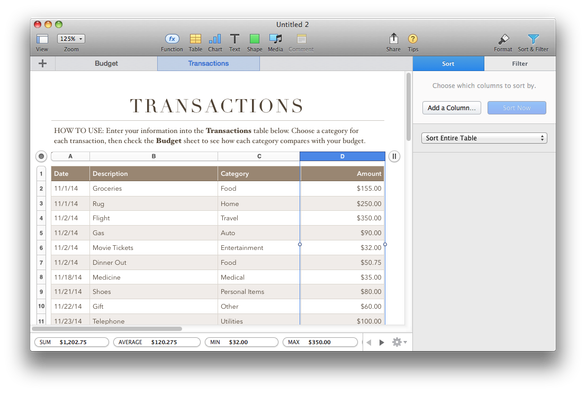Screen dimensions: 586x393
Task: Click the Comment toolbar icon
Action: tap(301, 38)
